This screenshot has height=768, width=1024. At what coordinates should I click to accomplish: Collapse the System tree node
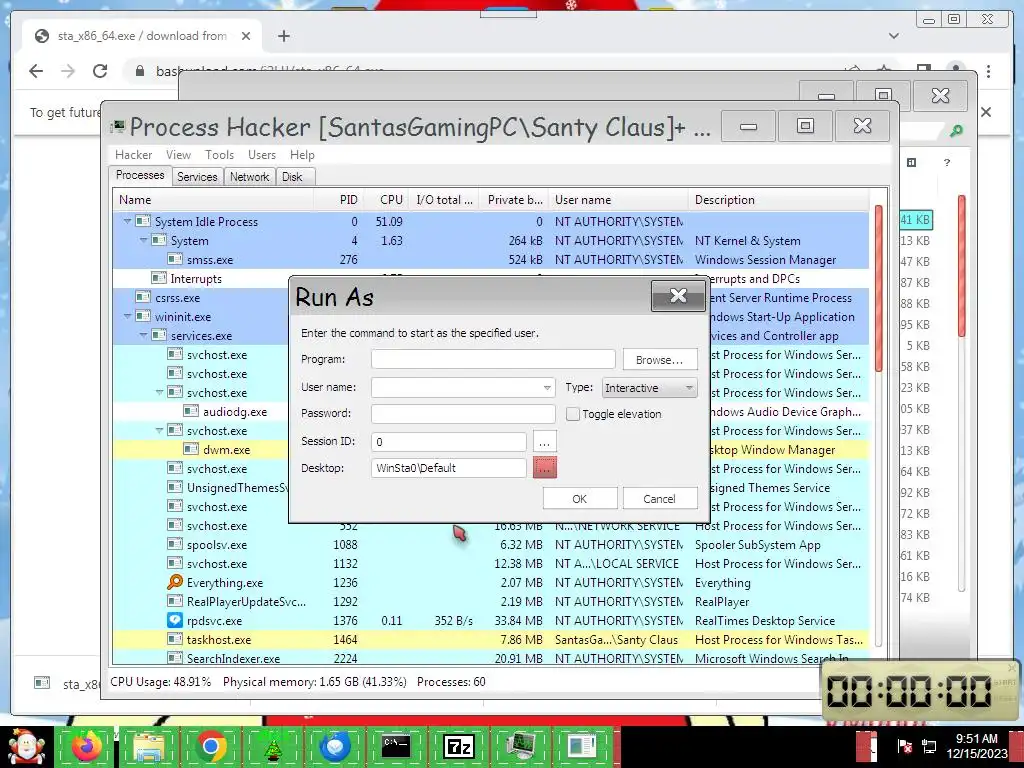click(143, 240)
